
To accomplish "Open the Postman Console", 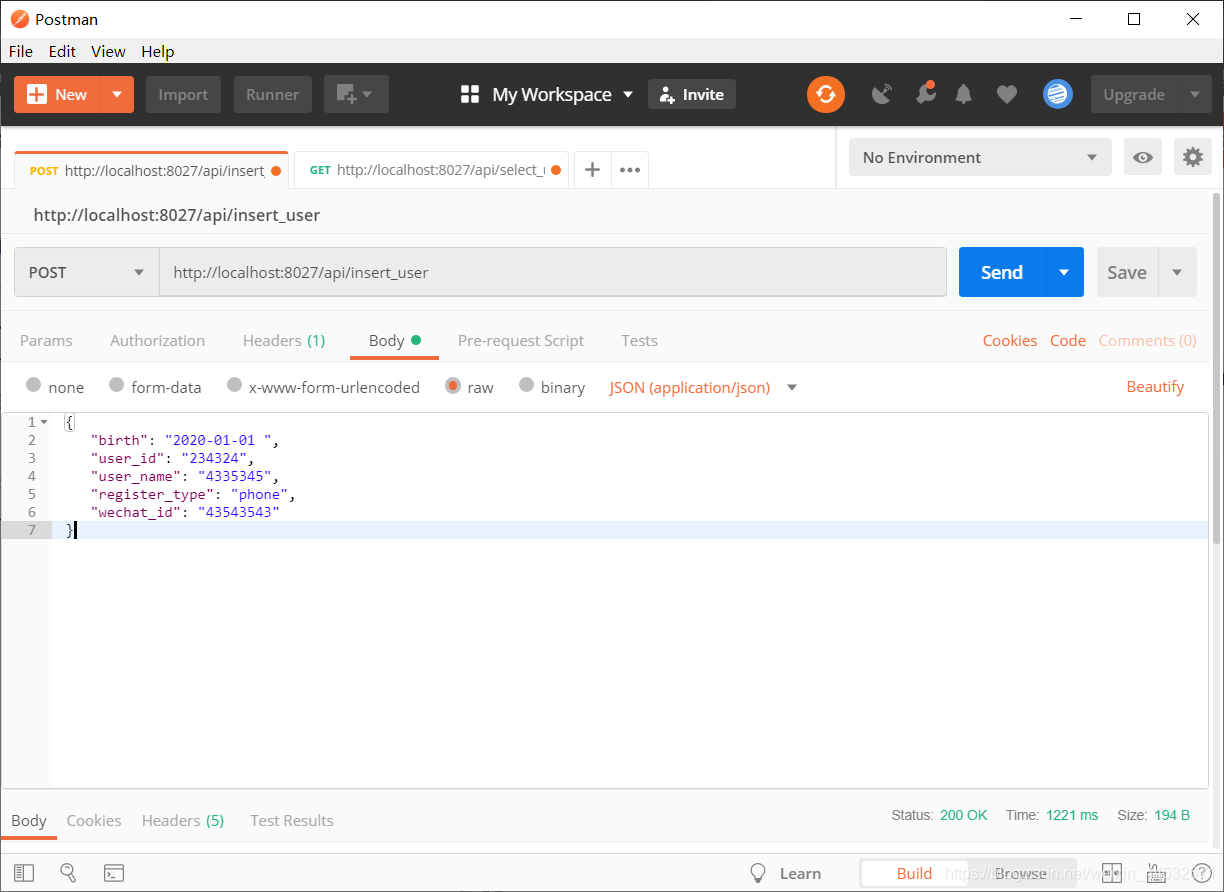I will click(113, 872).
